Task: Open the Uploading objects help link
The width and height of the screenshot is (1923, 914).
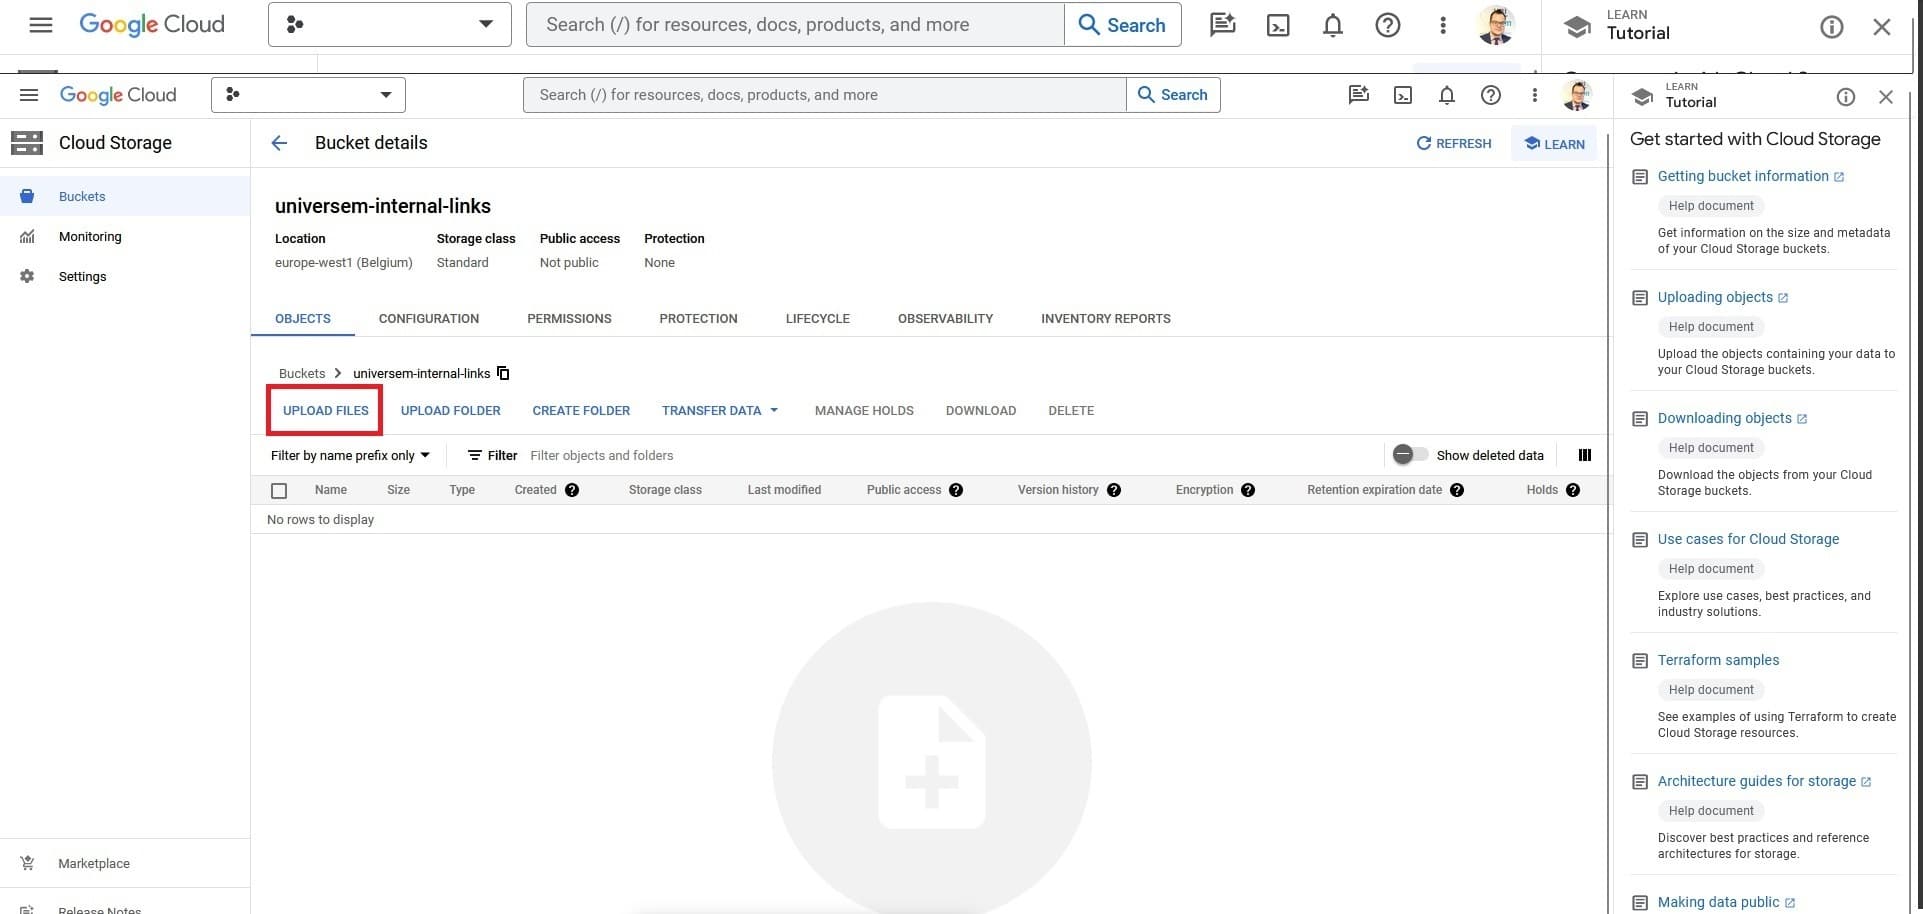Action: (1714, 297)
